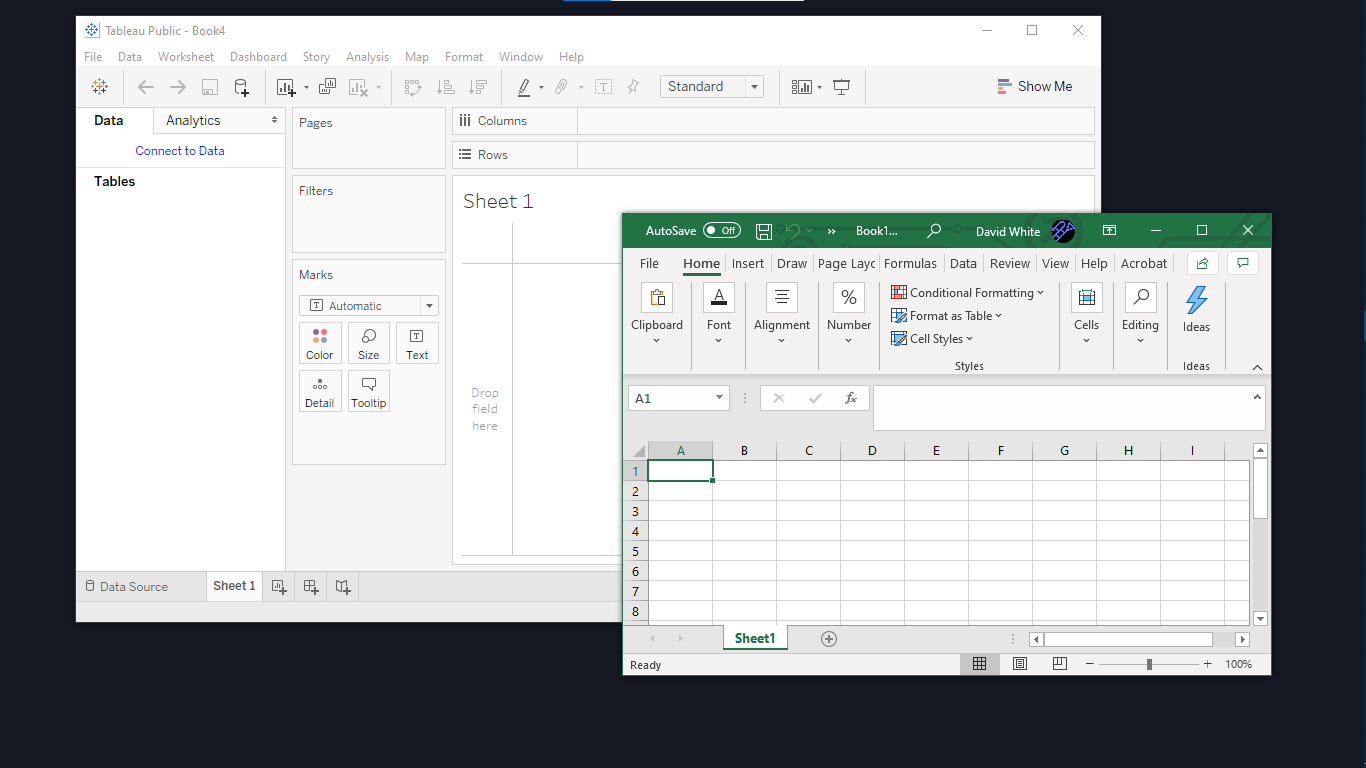Viewport: 1366px width, 768px height.
Task: Click the Tableau redo forward arrow
Action: click(178, 87)
